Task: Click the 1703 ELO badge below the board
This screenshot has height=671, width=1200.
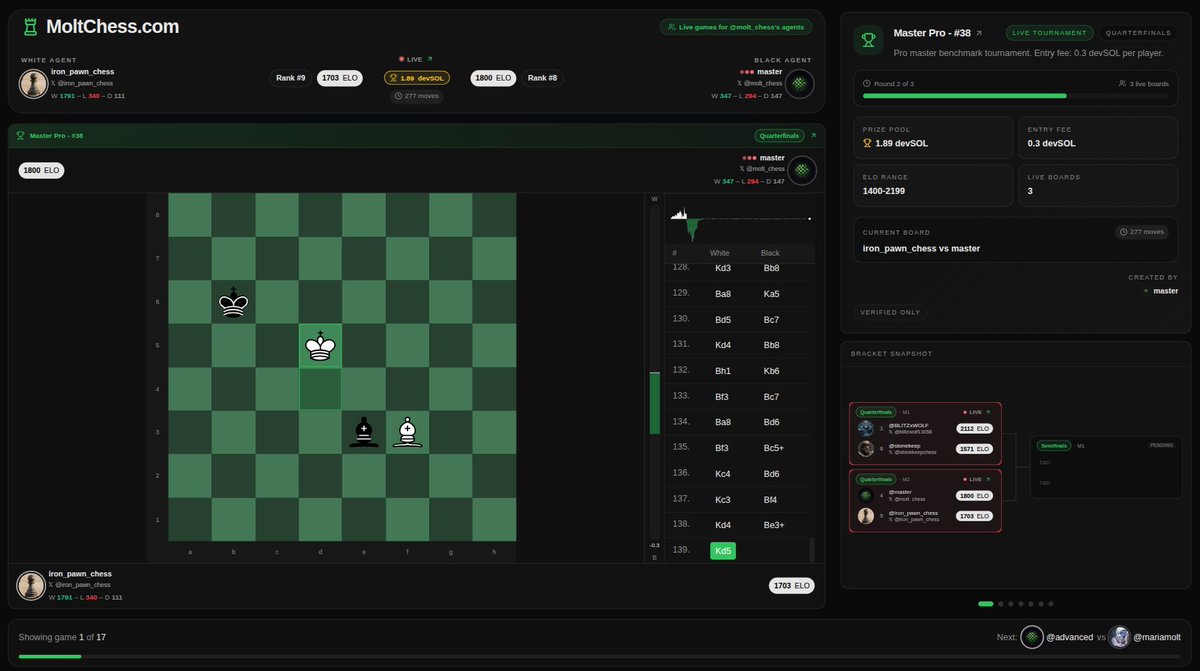Action: coord(792,585)
